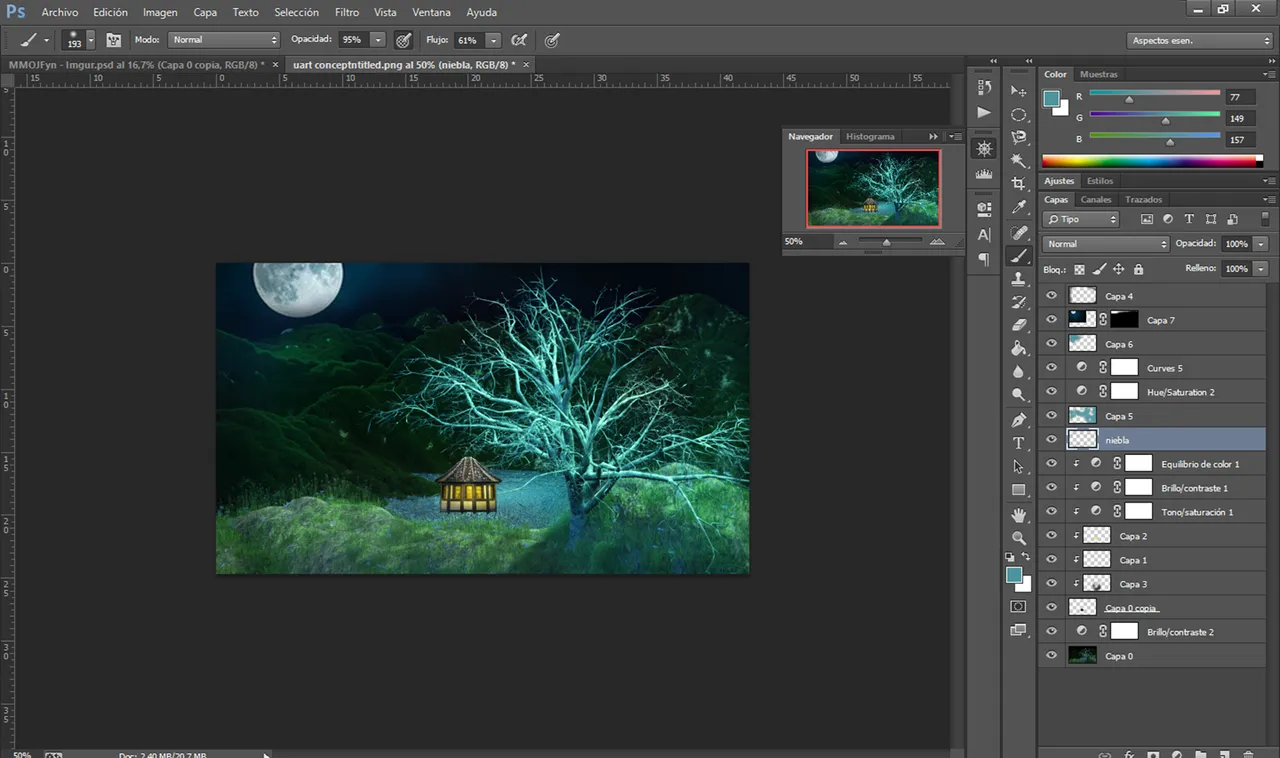Select the Path Selection tool
Viewport: 1280px width, 758px height.
[1018, 467]
